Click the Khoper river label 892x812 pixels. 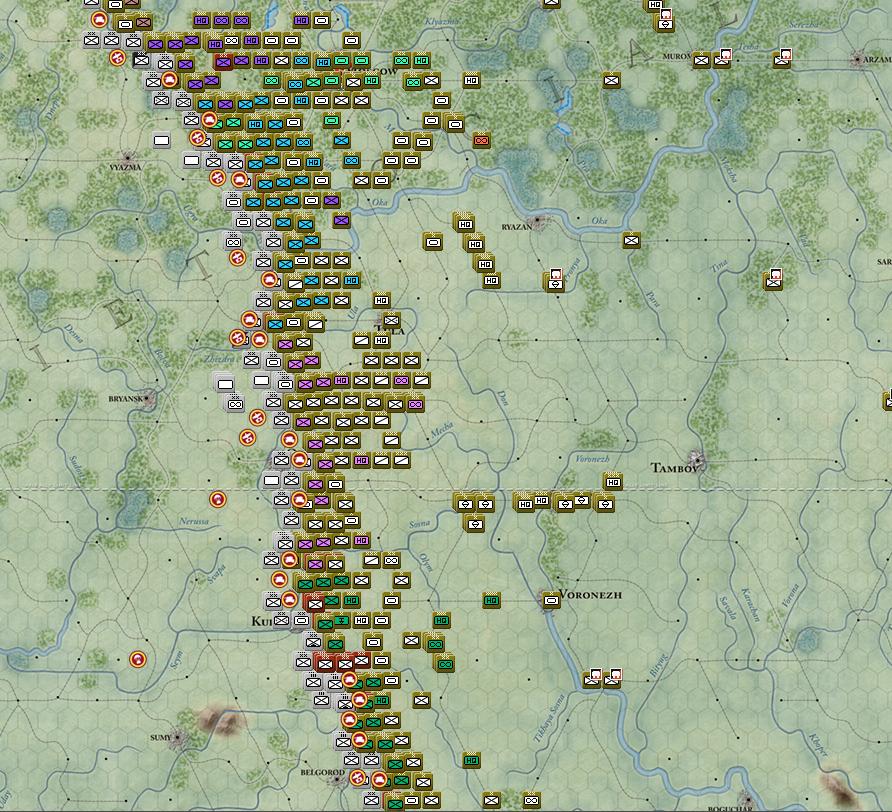point(818,745)
